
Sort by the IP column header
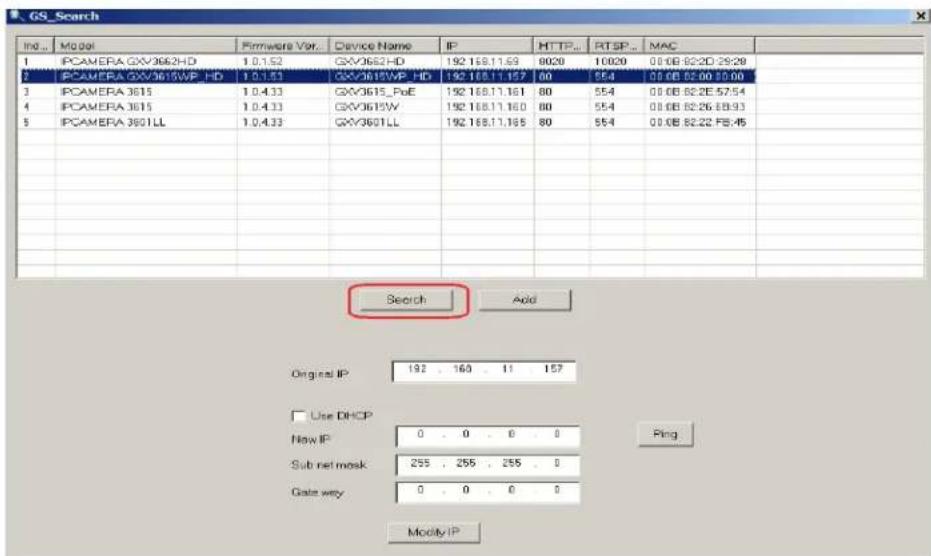coord(487,46)
